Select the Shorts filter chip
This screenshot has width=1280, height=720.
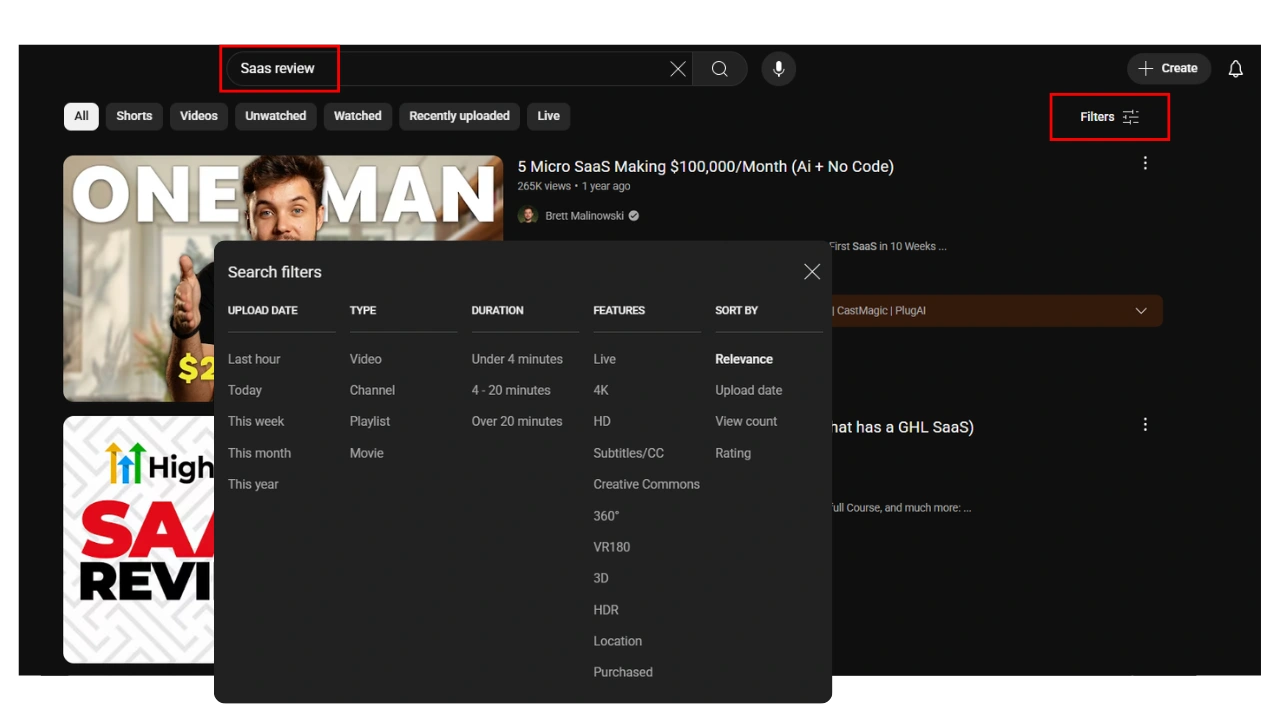click(x=134, y=116)
